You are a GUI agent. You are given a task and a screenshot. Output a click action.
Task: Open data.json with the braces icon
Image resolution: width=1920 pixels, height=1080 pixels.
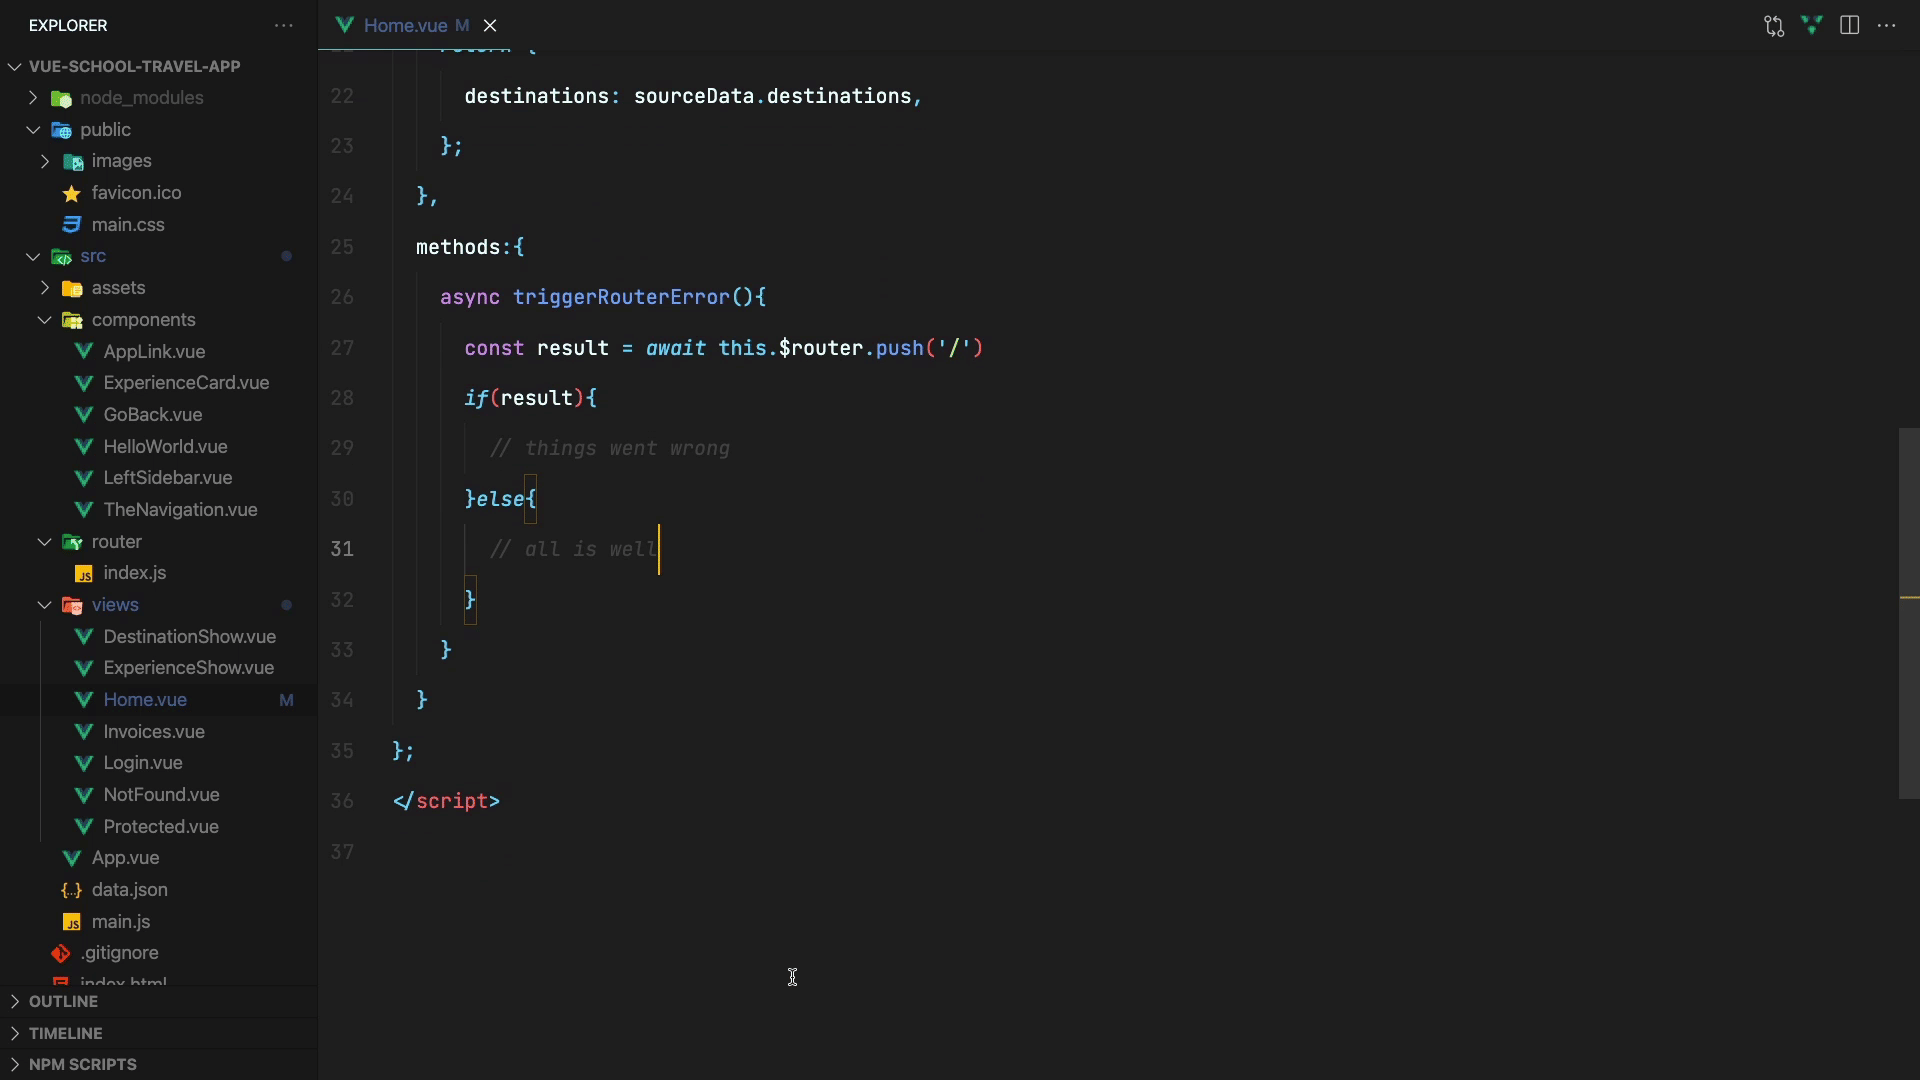click(129, 890)
